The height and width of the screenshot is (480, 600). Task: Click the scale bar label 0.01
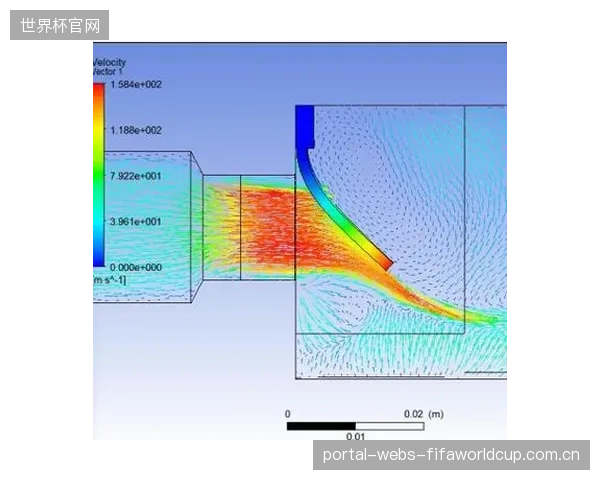355,436
